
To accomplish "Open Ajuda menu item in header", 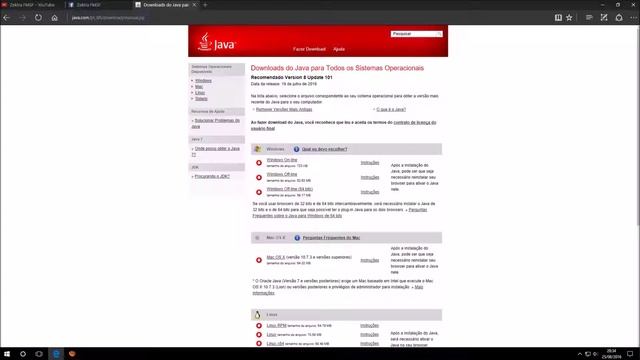I will tap(339, 49).
